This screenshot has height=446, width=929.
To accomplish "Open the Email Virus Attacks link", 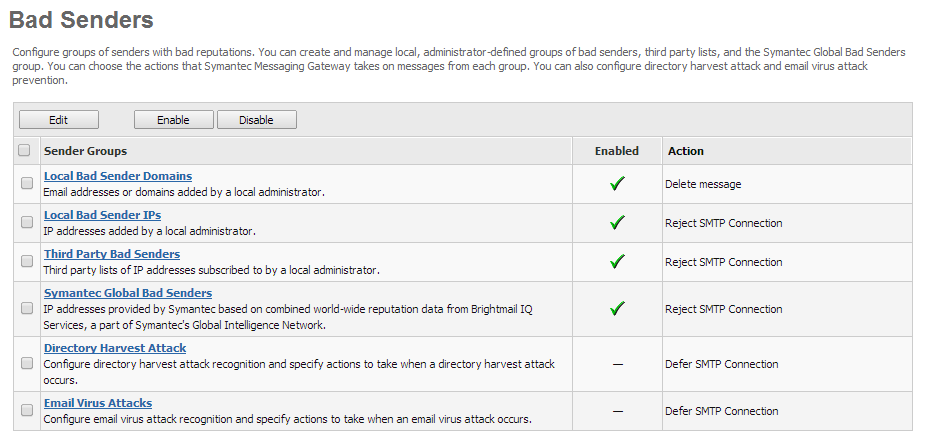I will point(98,403).
